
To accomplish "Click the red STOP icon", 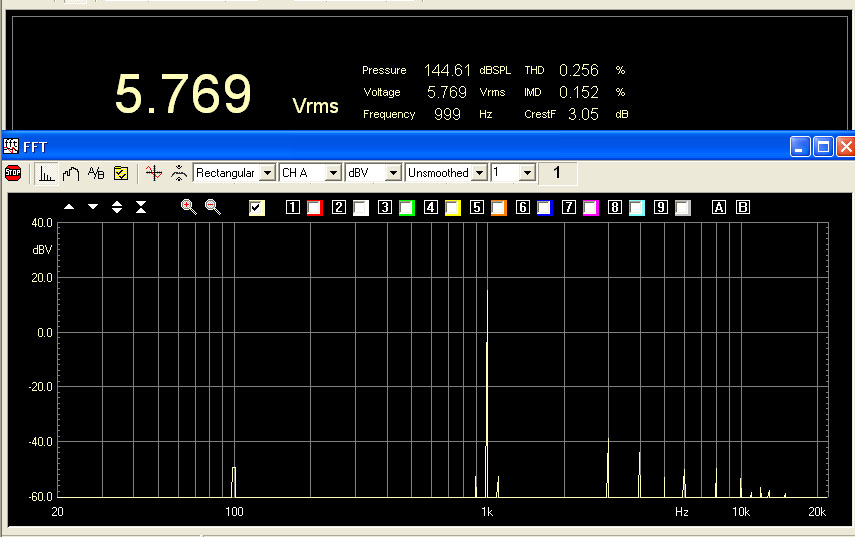I will [13, 173].
